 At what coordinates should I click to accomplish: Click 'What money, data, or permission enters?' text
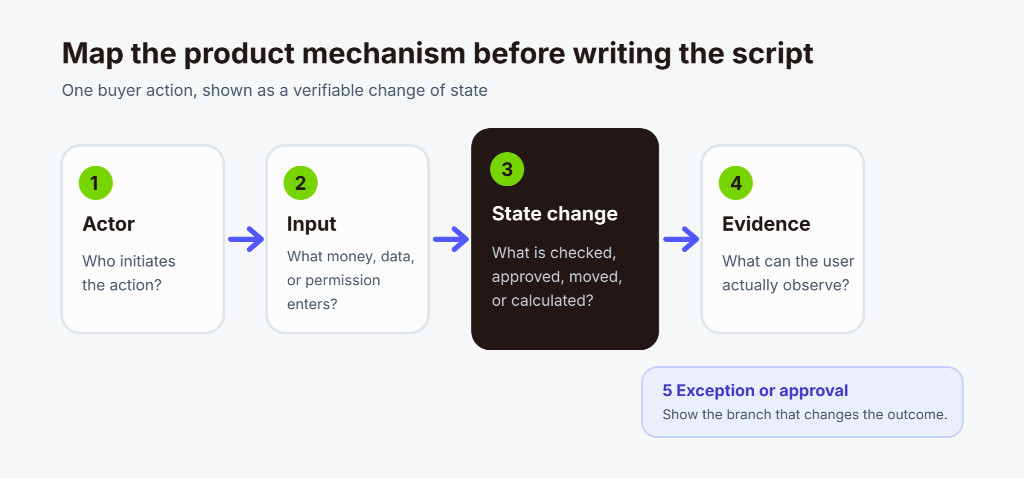point(351,280)
